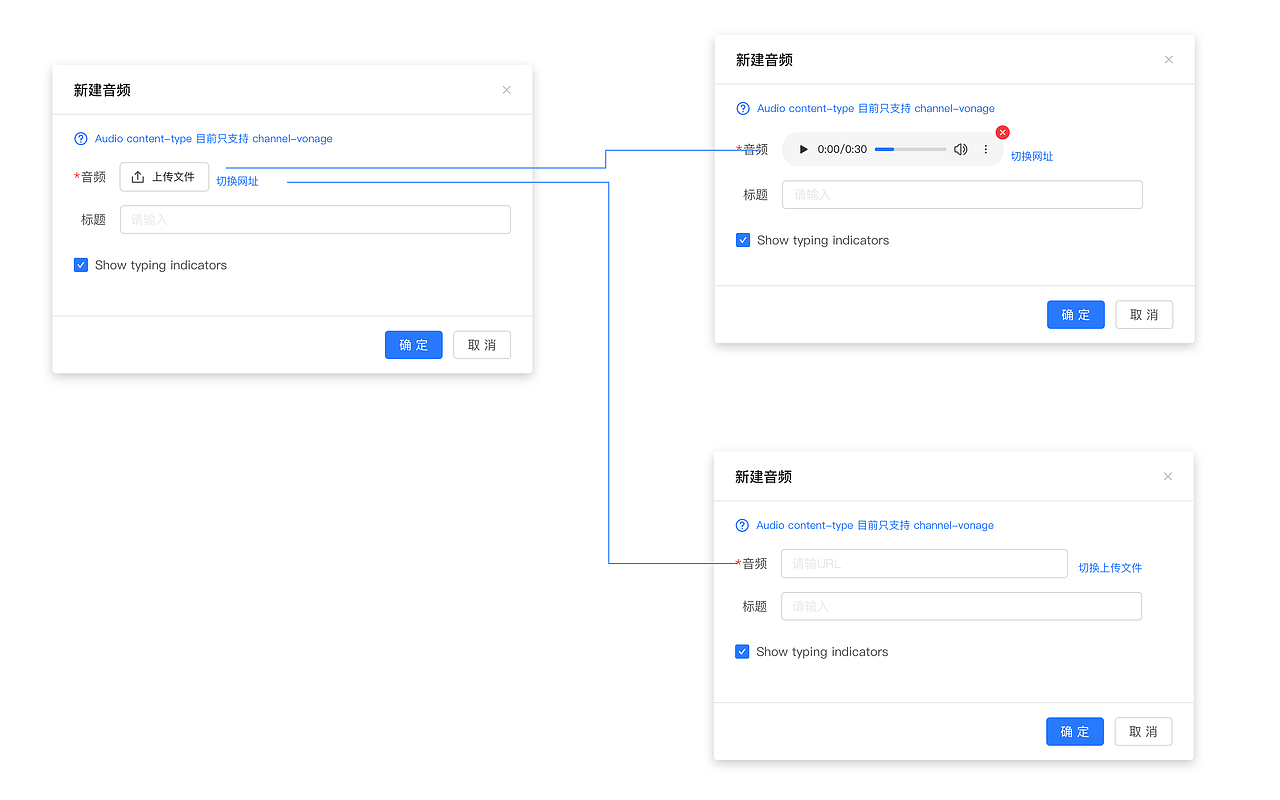Click the 切换上传文件 link
This screenshot has width=1280, height=800.
pyautogui.click(x=1110, y=568)
